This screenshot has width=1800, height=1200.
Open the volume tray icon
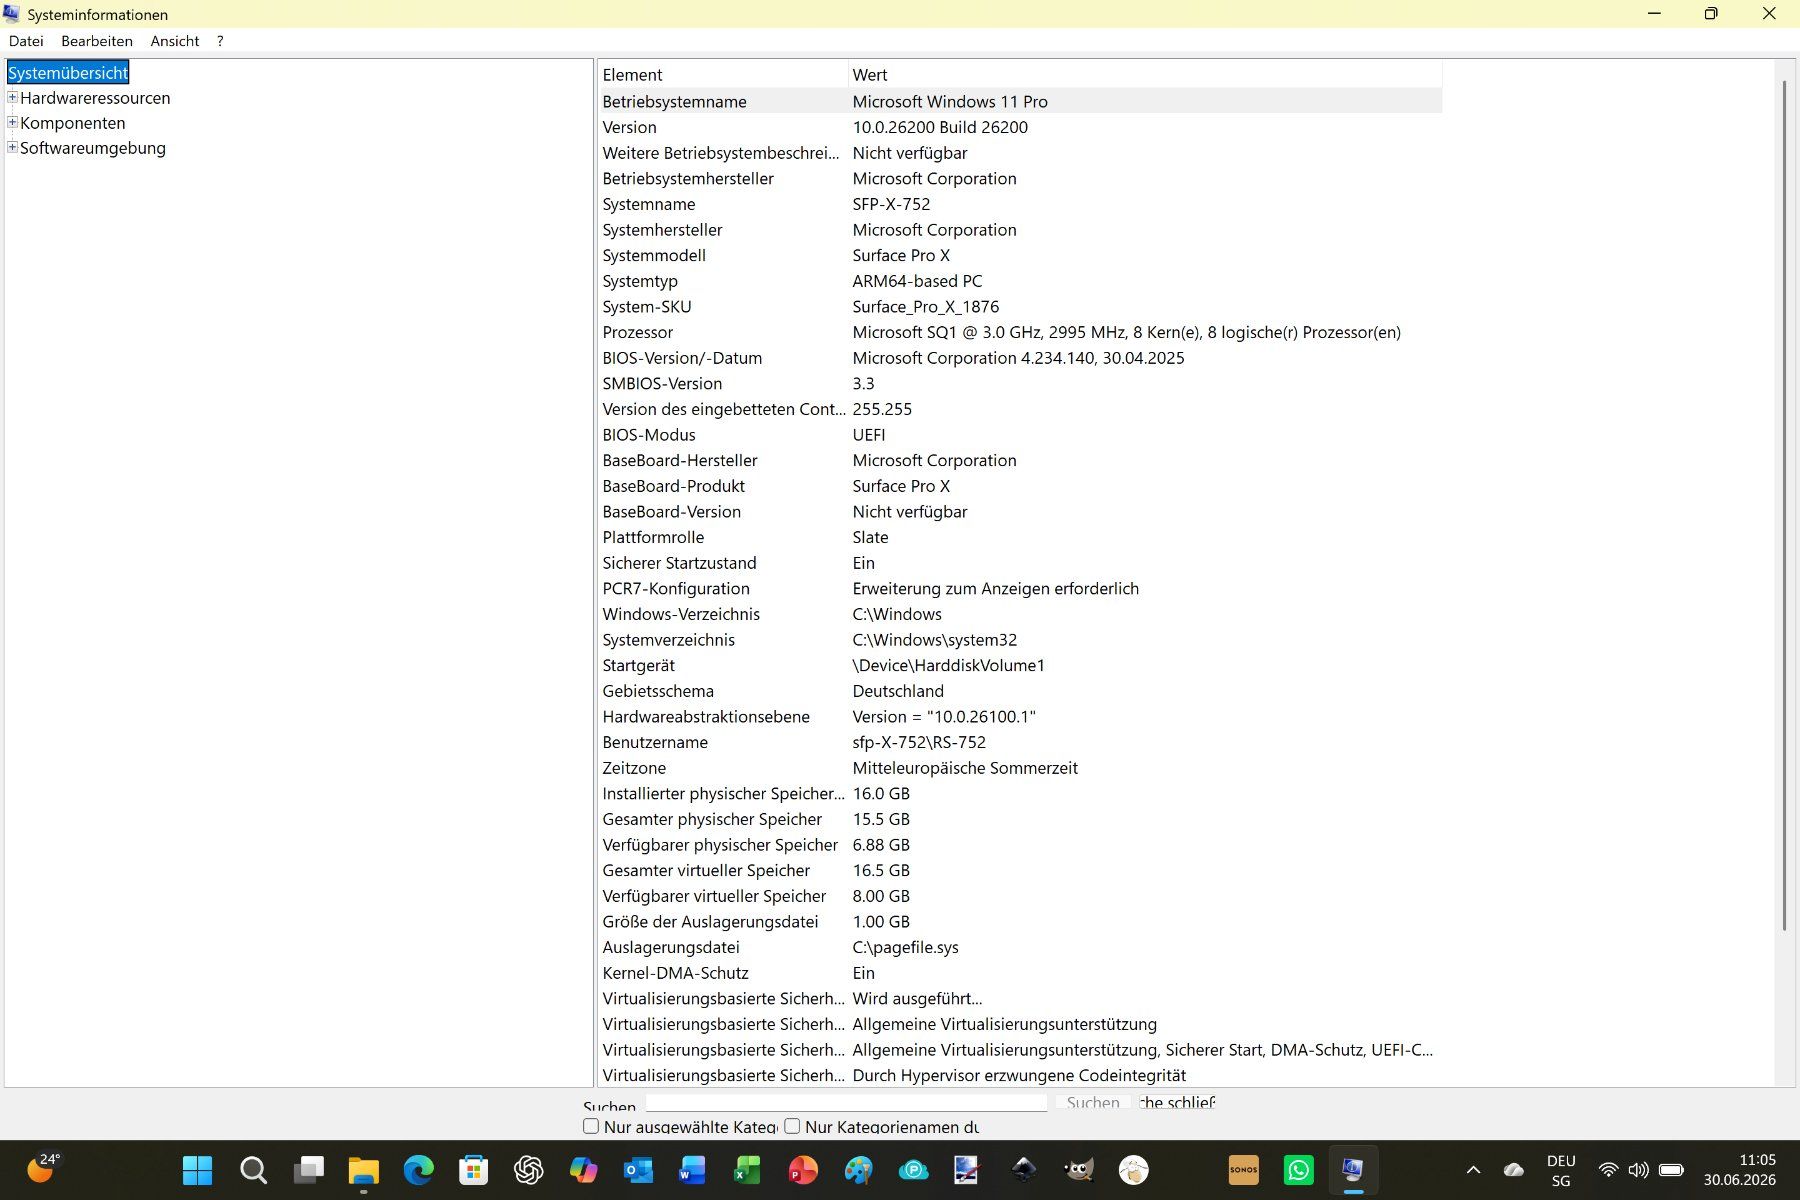click(x=1638, y=1170)
